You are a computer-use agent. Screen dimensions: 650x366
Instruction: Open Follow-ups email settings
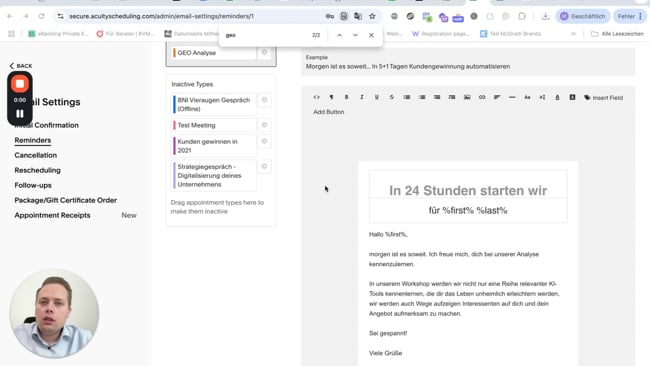[33, 185]
